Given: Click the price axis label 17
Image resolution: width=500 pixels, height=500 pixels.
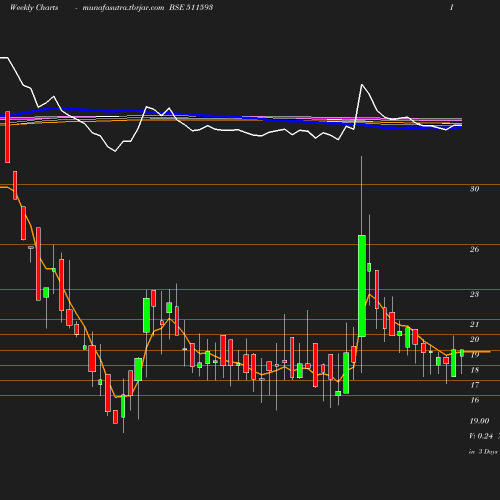Looking at the screenshot, I should pyautogui.click(x=474, y=385).
